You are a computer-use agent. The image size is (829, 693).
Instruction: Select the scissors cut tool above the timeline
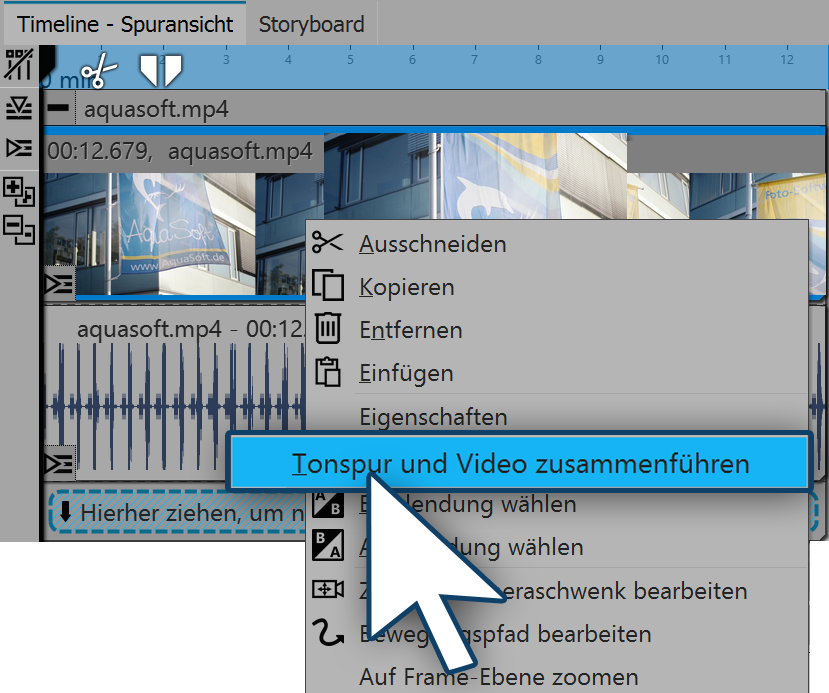(98, 72)
